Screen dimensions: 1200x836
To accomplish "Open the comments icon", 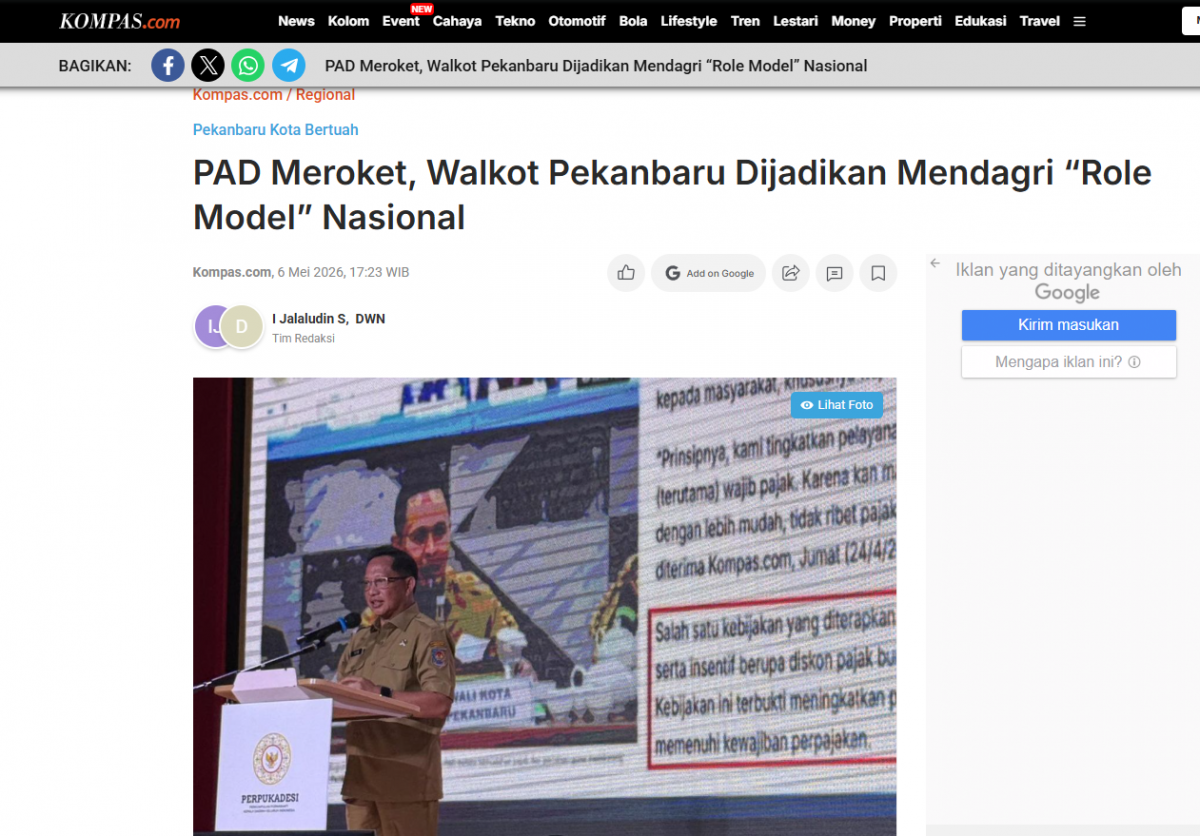I will pos(834,273).
